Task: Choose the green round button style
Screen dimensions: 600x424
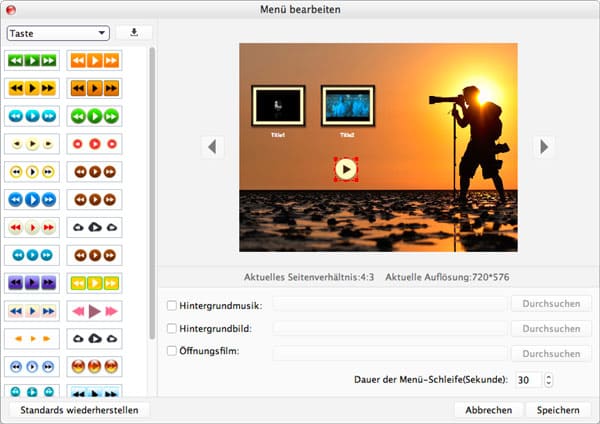Action: click(94, 116)
